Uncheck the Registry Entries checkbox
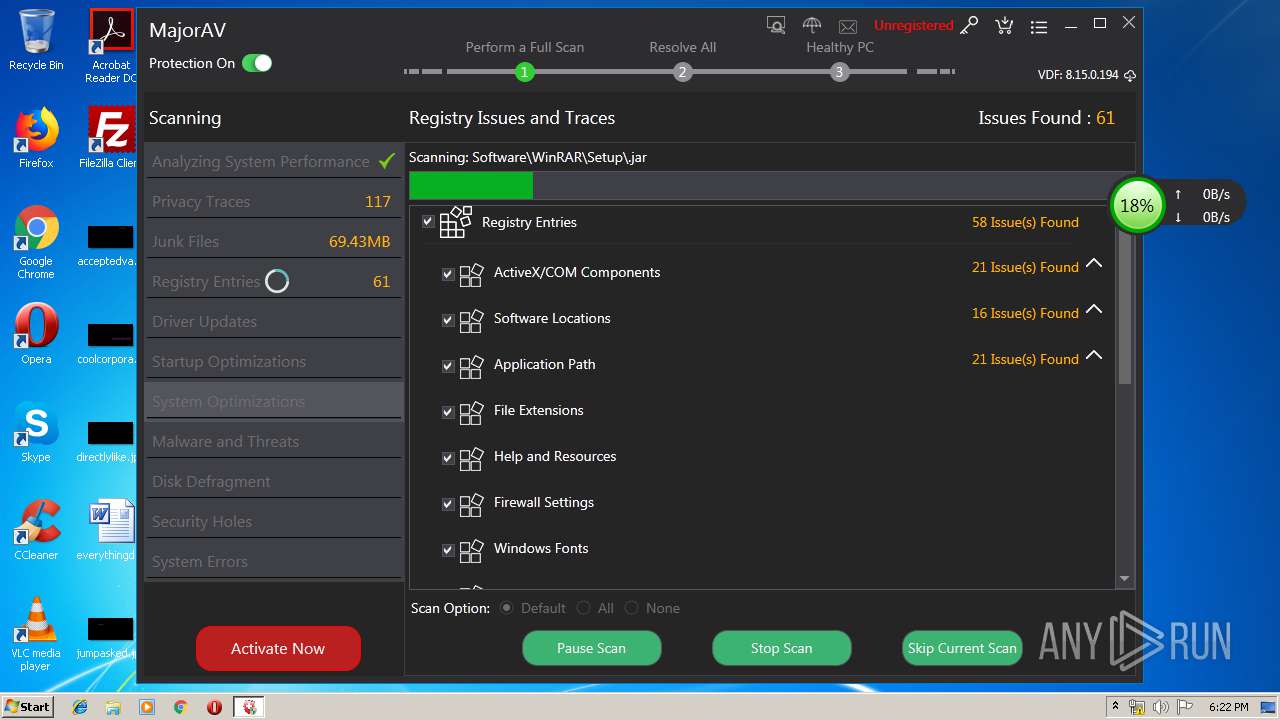This screenshot has height=720, width=1280. click(x=428, y=222)
